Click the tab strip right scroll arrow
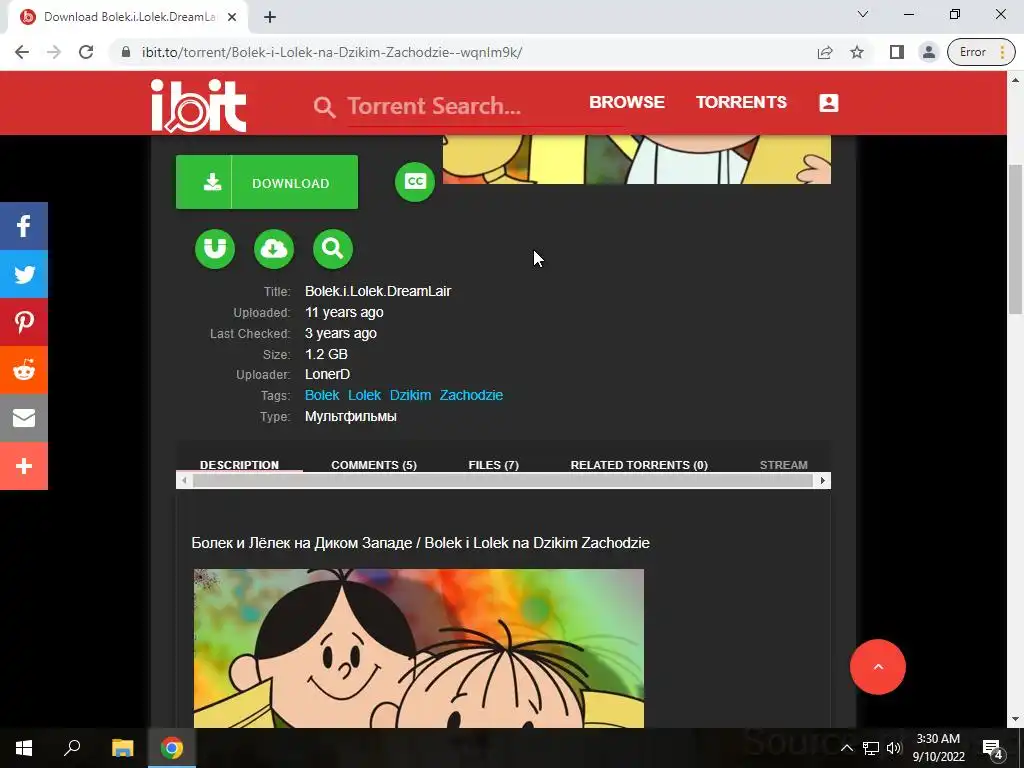This screenshot has width=1024, height=768. point(822,481)
